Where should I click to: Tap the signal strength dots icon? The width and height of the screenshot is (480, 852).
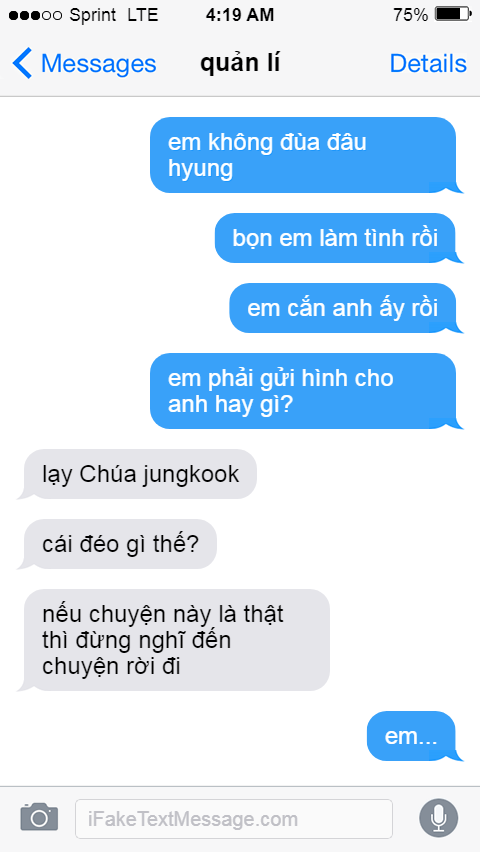pyautogui.click(x=35, y=15)
